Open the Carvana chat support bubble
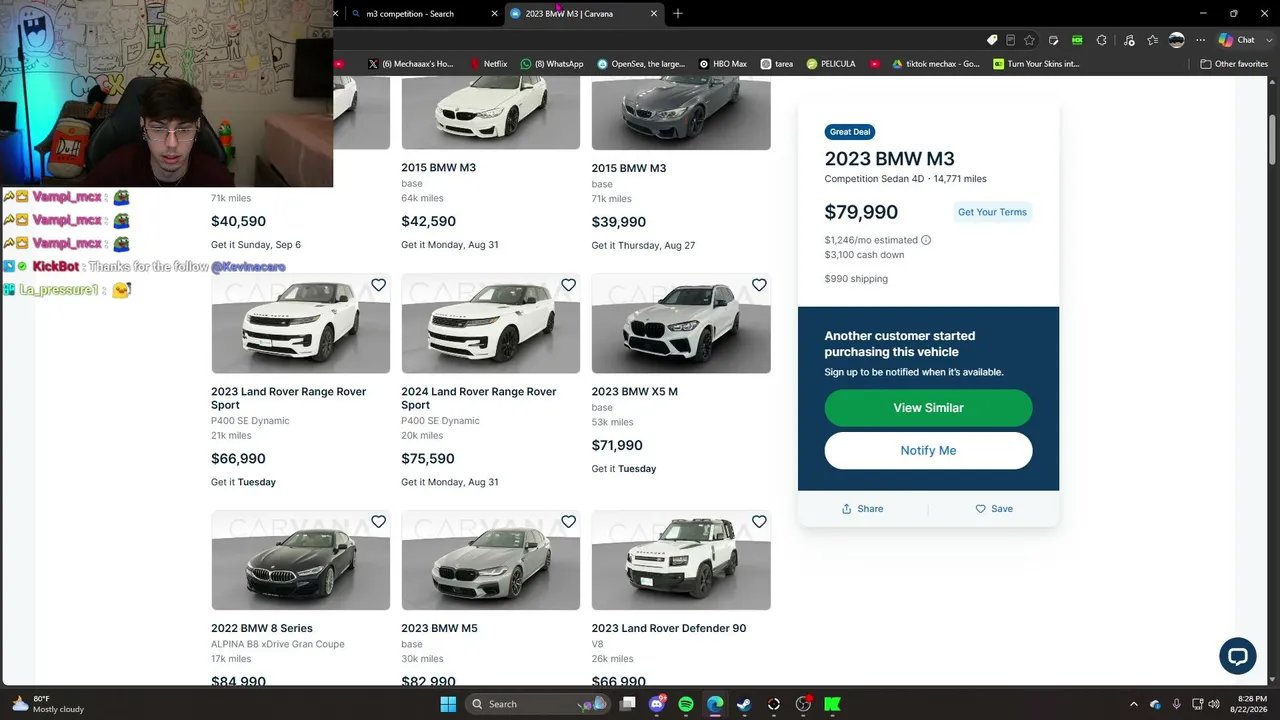This screenshot has width=1280, height=720. coord(1237,656)
